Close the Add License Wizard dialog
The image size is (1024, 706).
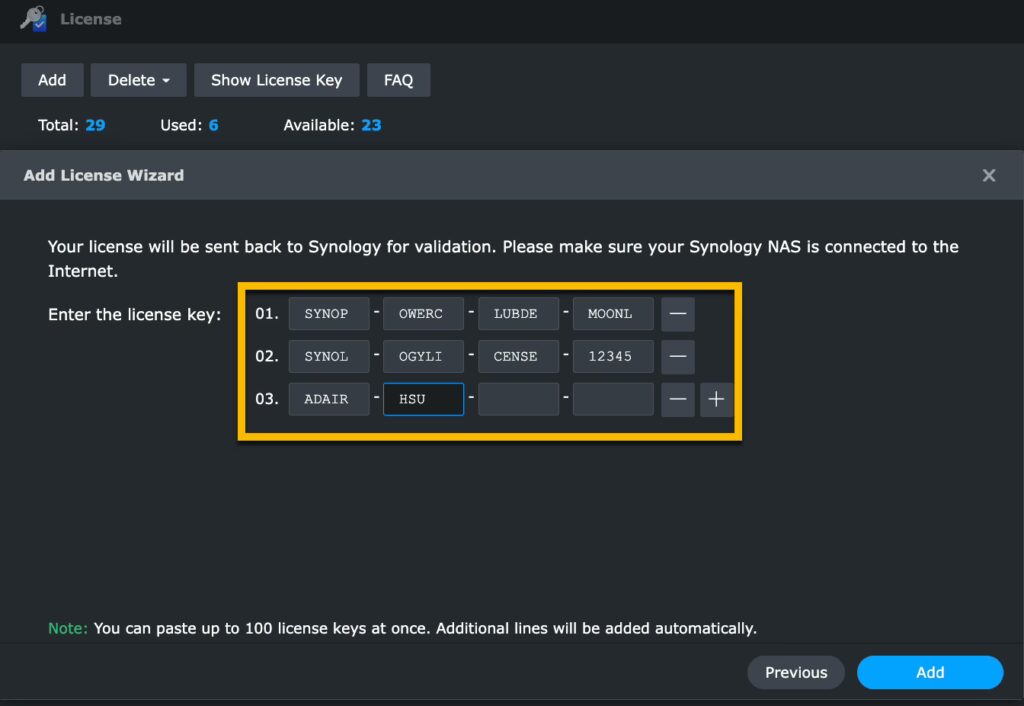pyautogui.click(x=989, y=175)
